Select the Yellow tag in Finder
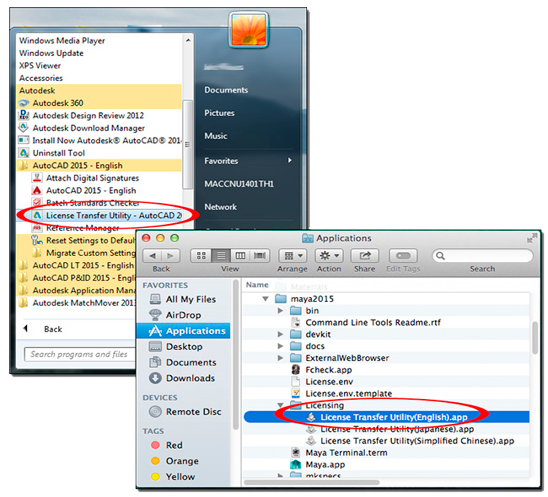This screenshot has width=548, height=497. tap(173, 477)
